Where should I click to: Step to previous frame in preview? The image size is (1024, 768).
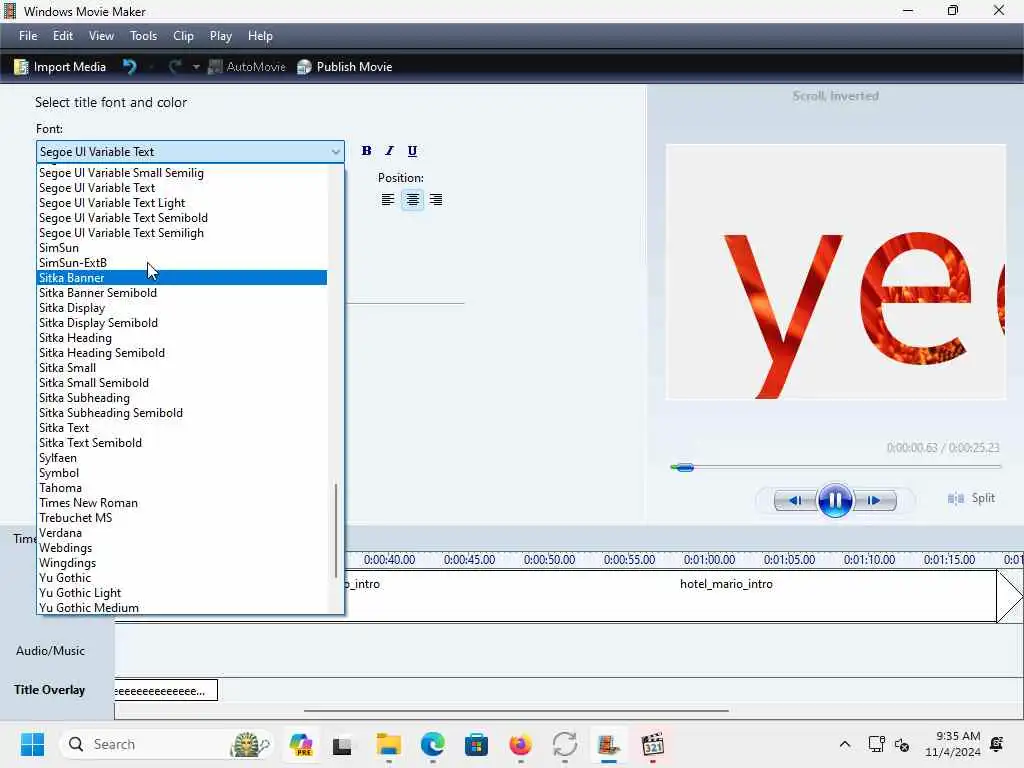click(x=795, y=501)
